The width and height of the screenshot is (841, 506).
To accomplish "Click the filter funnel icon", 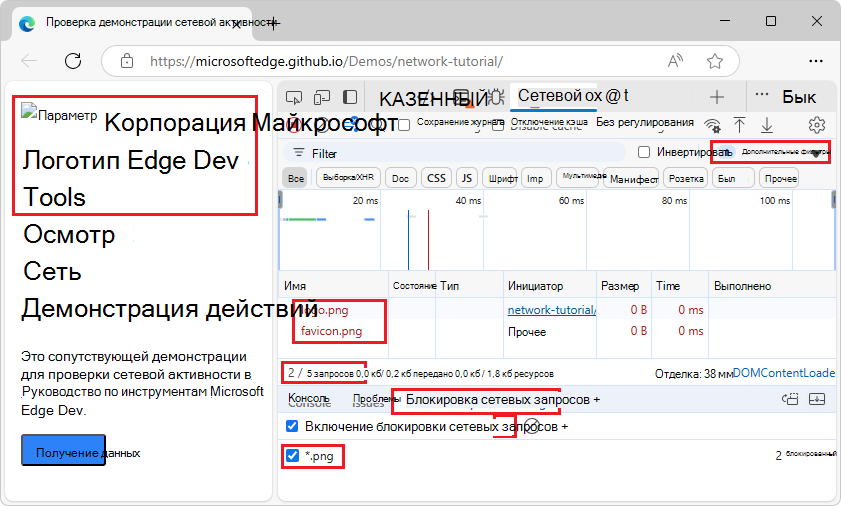I will pos(299,153).
